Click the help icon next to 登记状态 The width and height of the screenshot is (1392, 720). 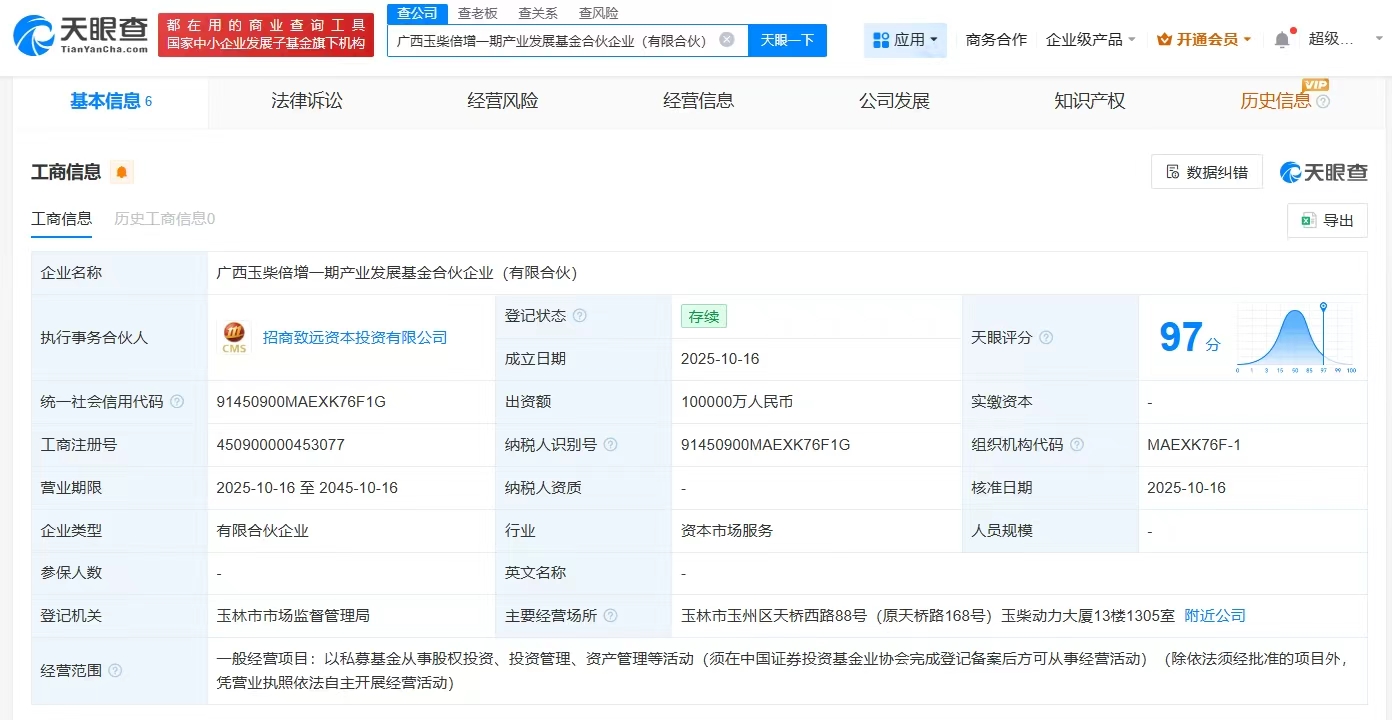click(580, 316)
